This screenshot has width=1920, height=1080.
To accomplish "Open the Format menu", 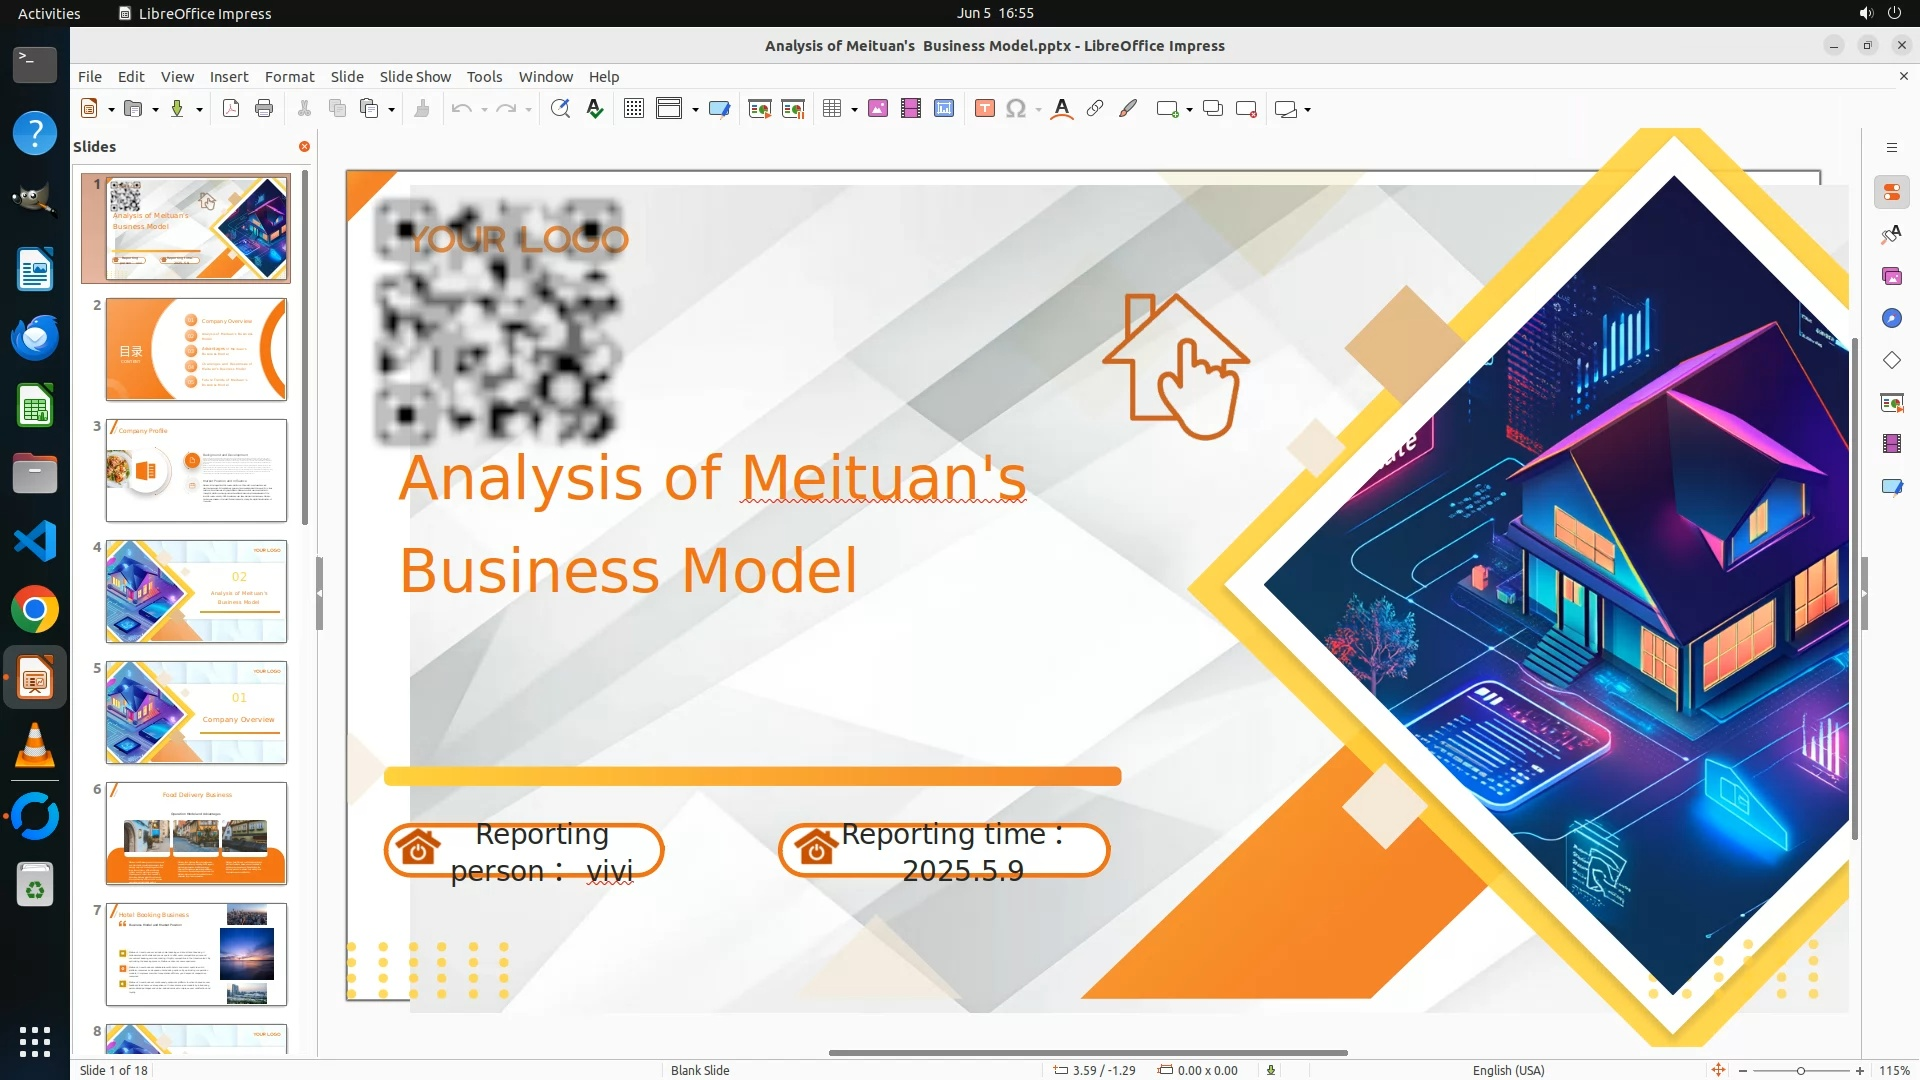I will 289,76.
